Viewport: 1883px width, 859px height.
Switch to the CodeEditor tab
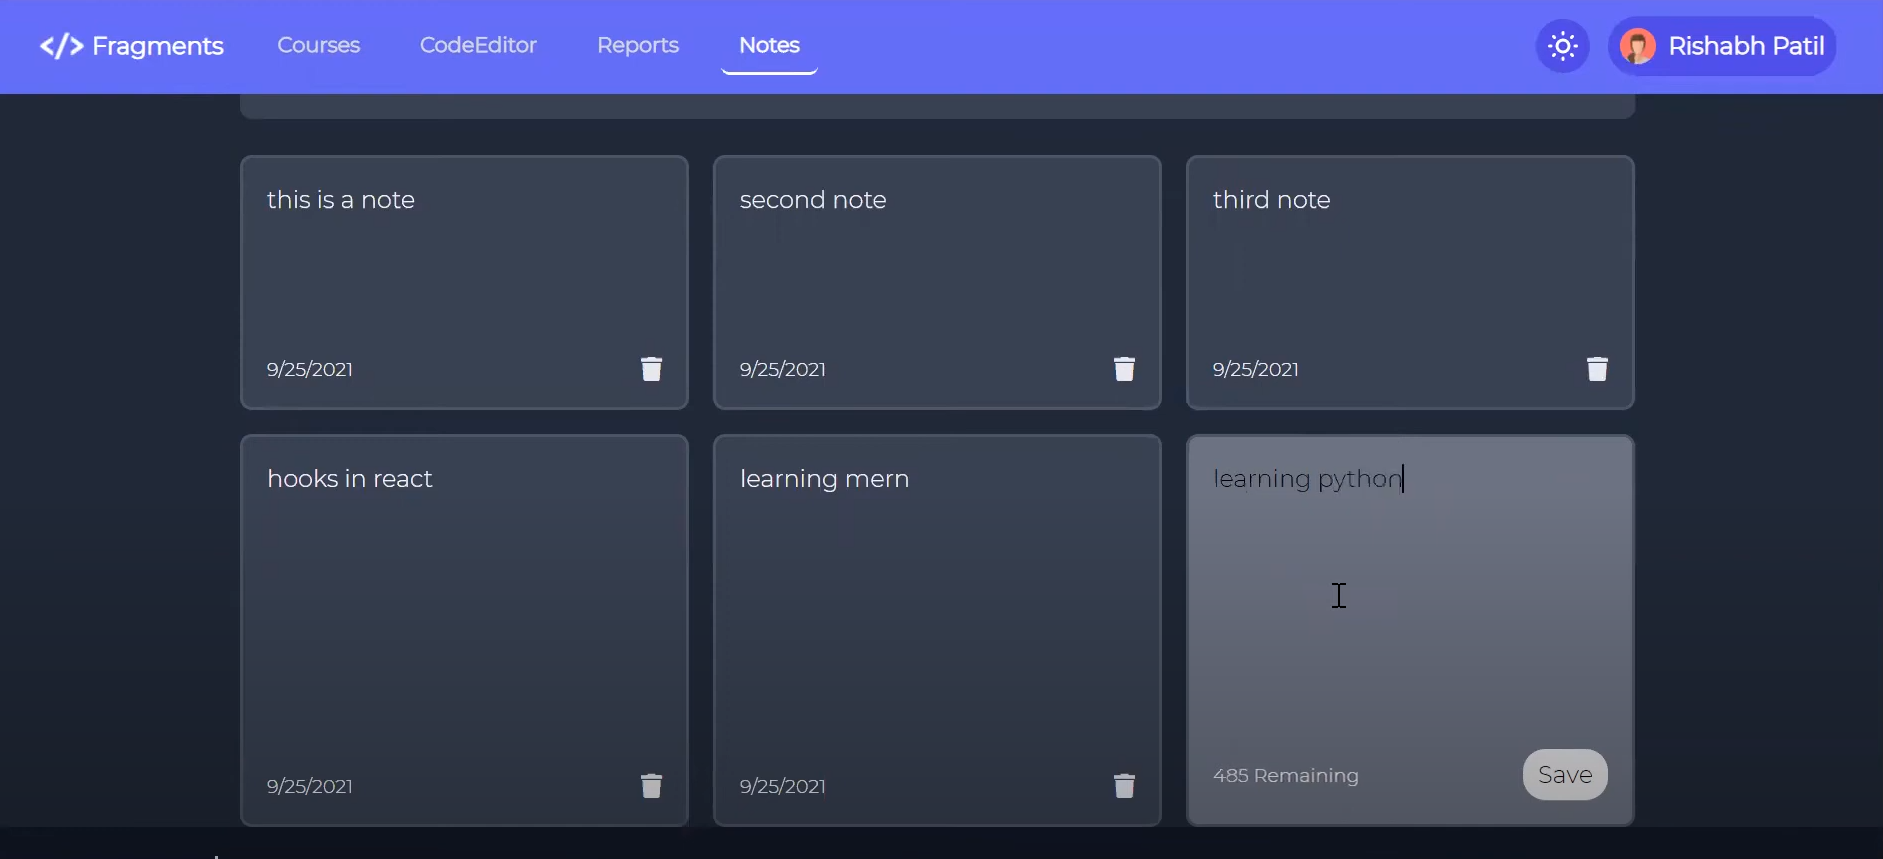[478, 45]
